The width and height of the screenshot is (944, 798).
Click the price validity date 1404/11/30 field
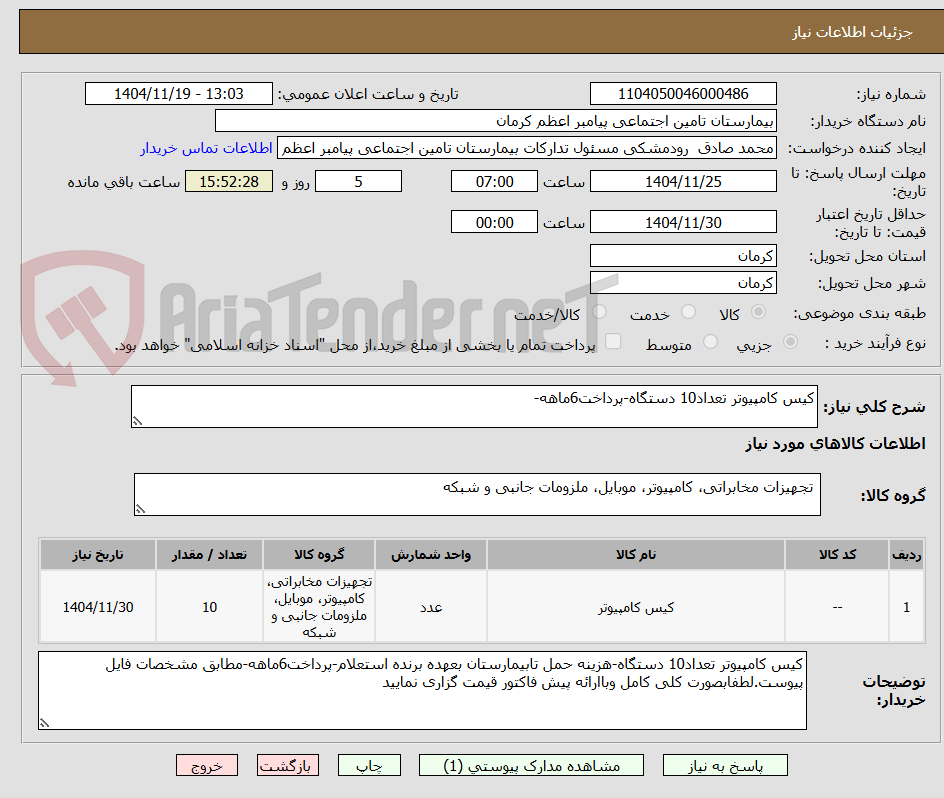coord(683,222)
